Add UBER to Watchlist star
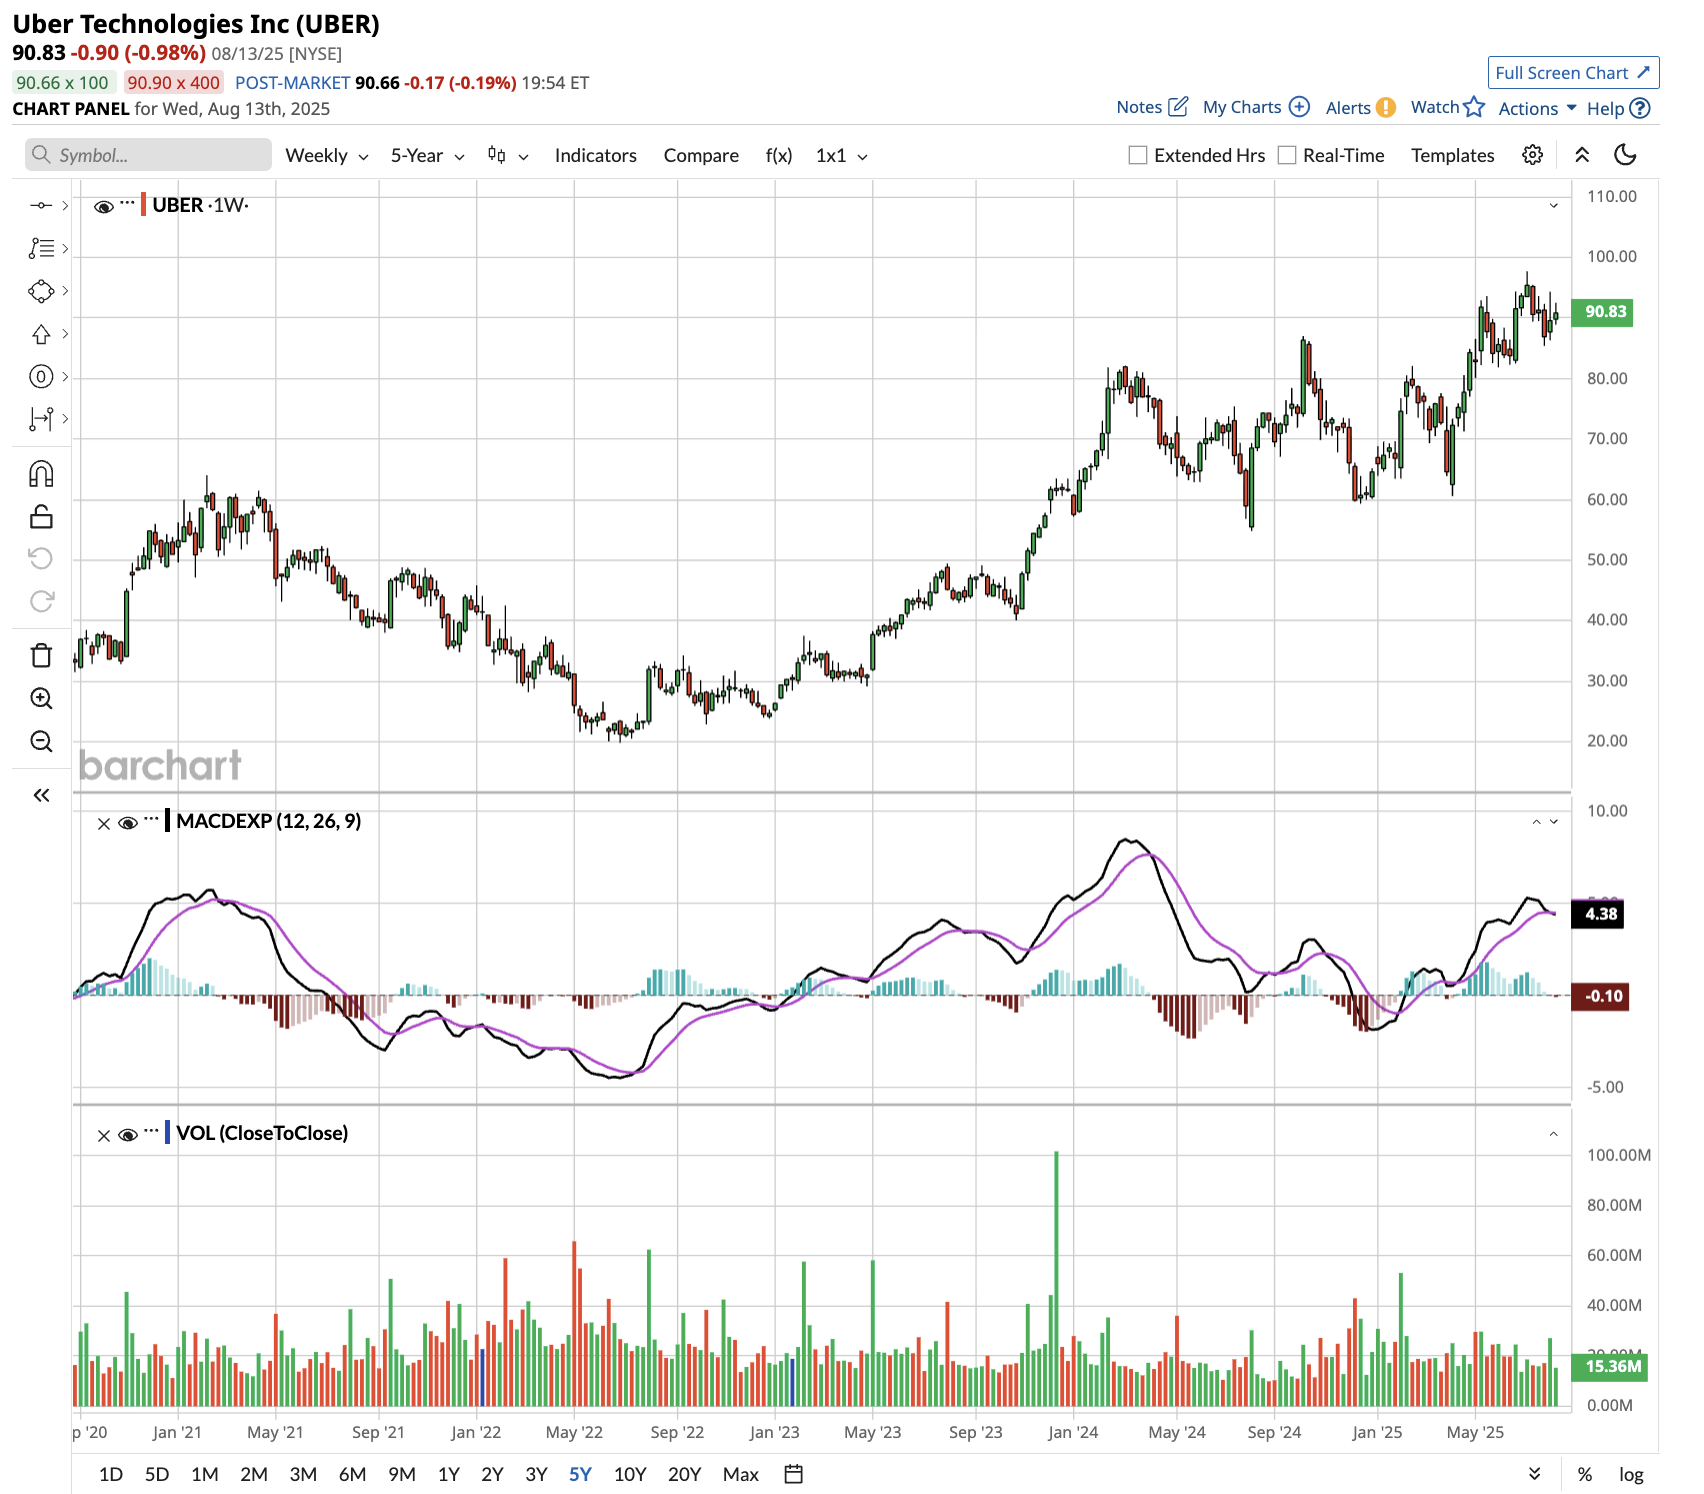Image resolution: width=1704 pixels, height=1494 pixels. pyautogui.click(x=1474, y=106)
